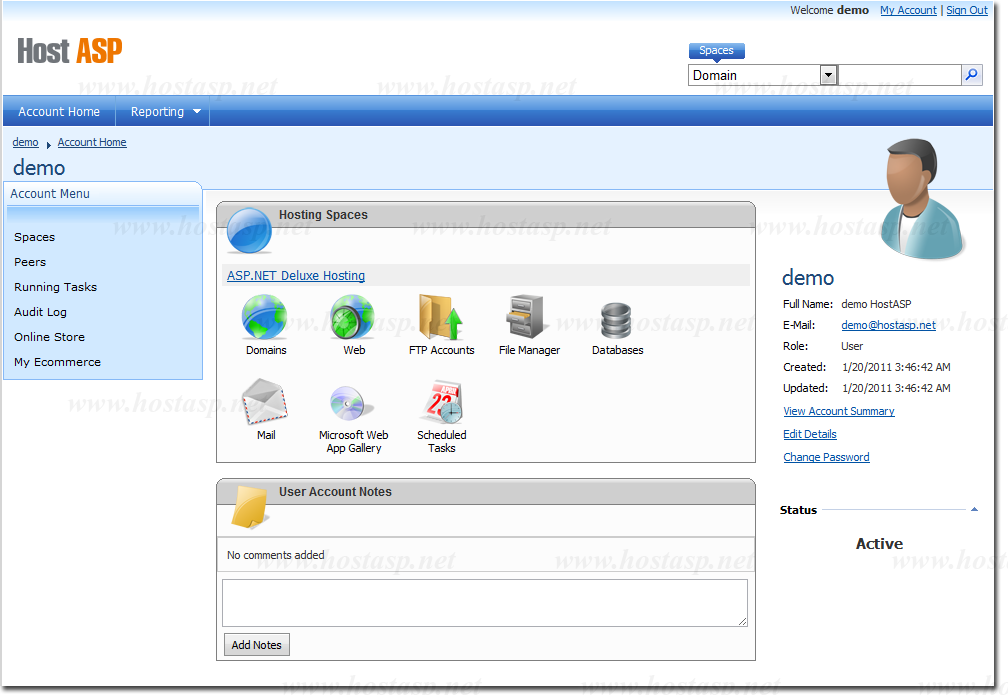Go to Account Home tab
This screenshot has height=695, width=1008.
pyautogui.click(x=59, y=112)
